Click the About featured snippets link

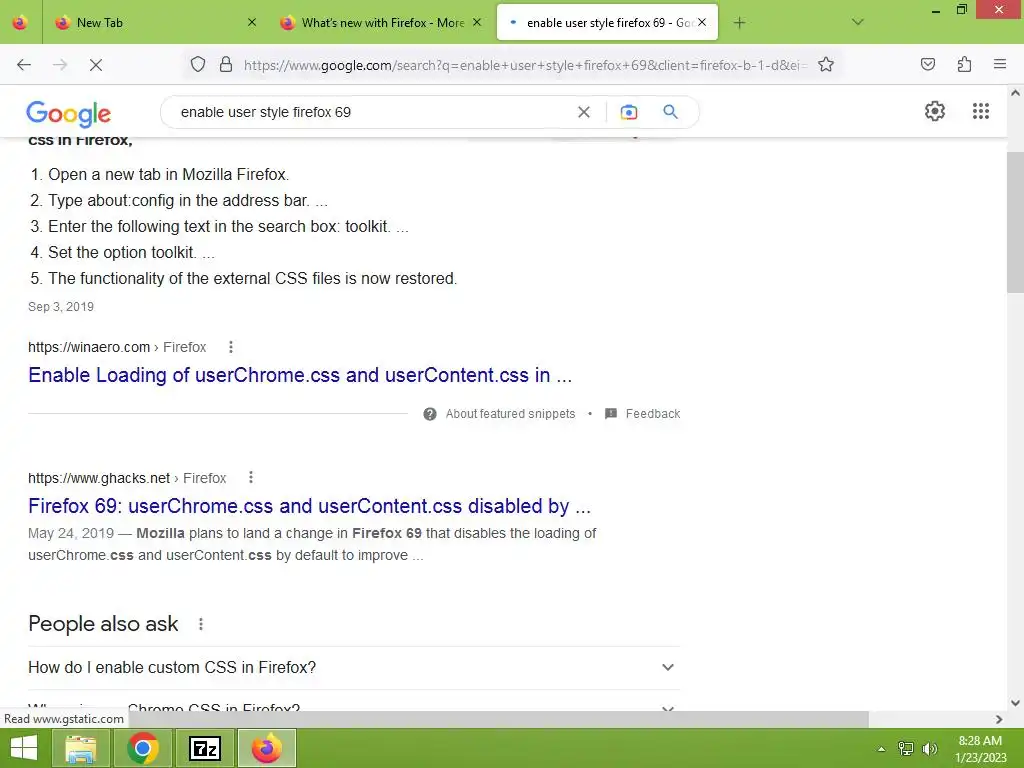tap(510, 414)
